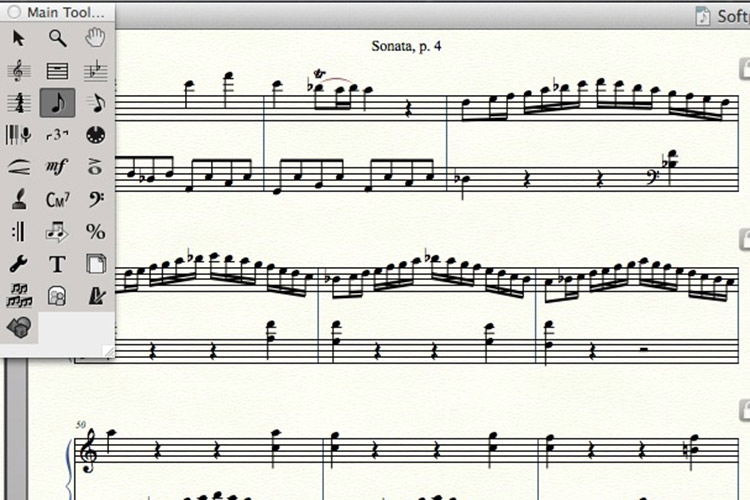
Task: Click the document icon in window title
Action: pos(702,16)
